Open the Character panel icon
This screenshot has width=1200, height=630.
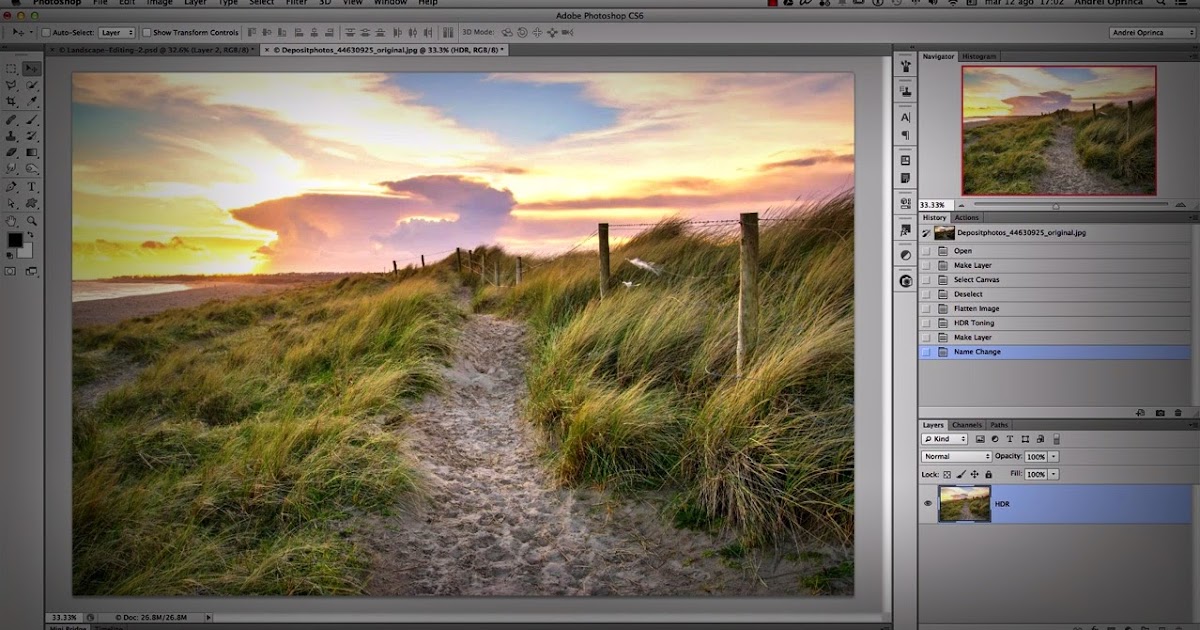[905, 117]
